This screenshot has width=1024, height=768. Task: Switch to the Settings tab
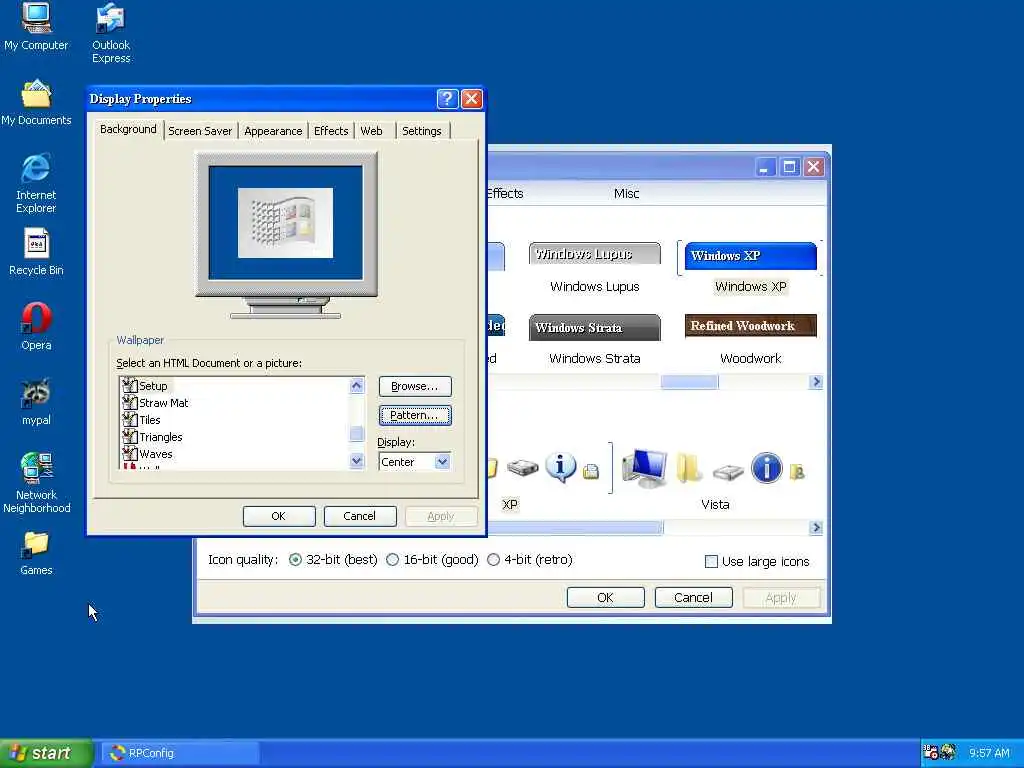click(x=422, y=131)
